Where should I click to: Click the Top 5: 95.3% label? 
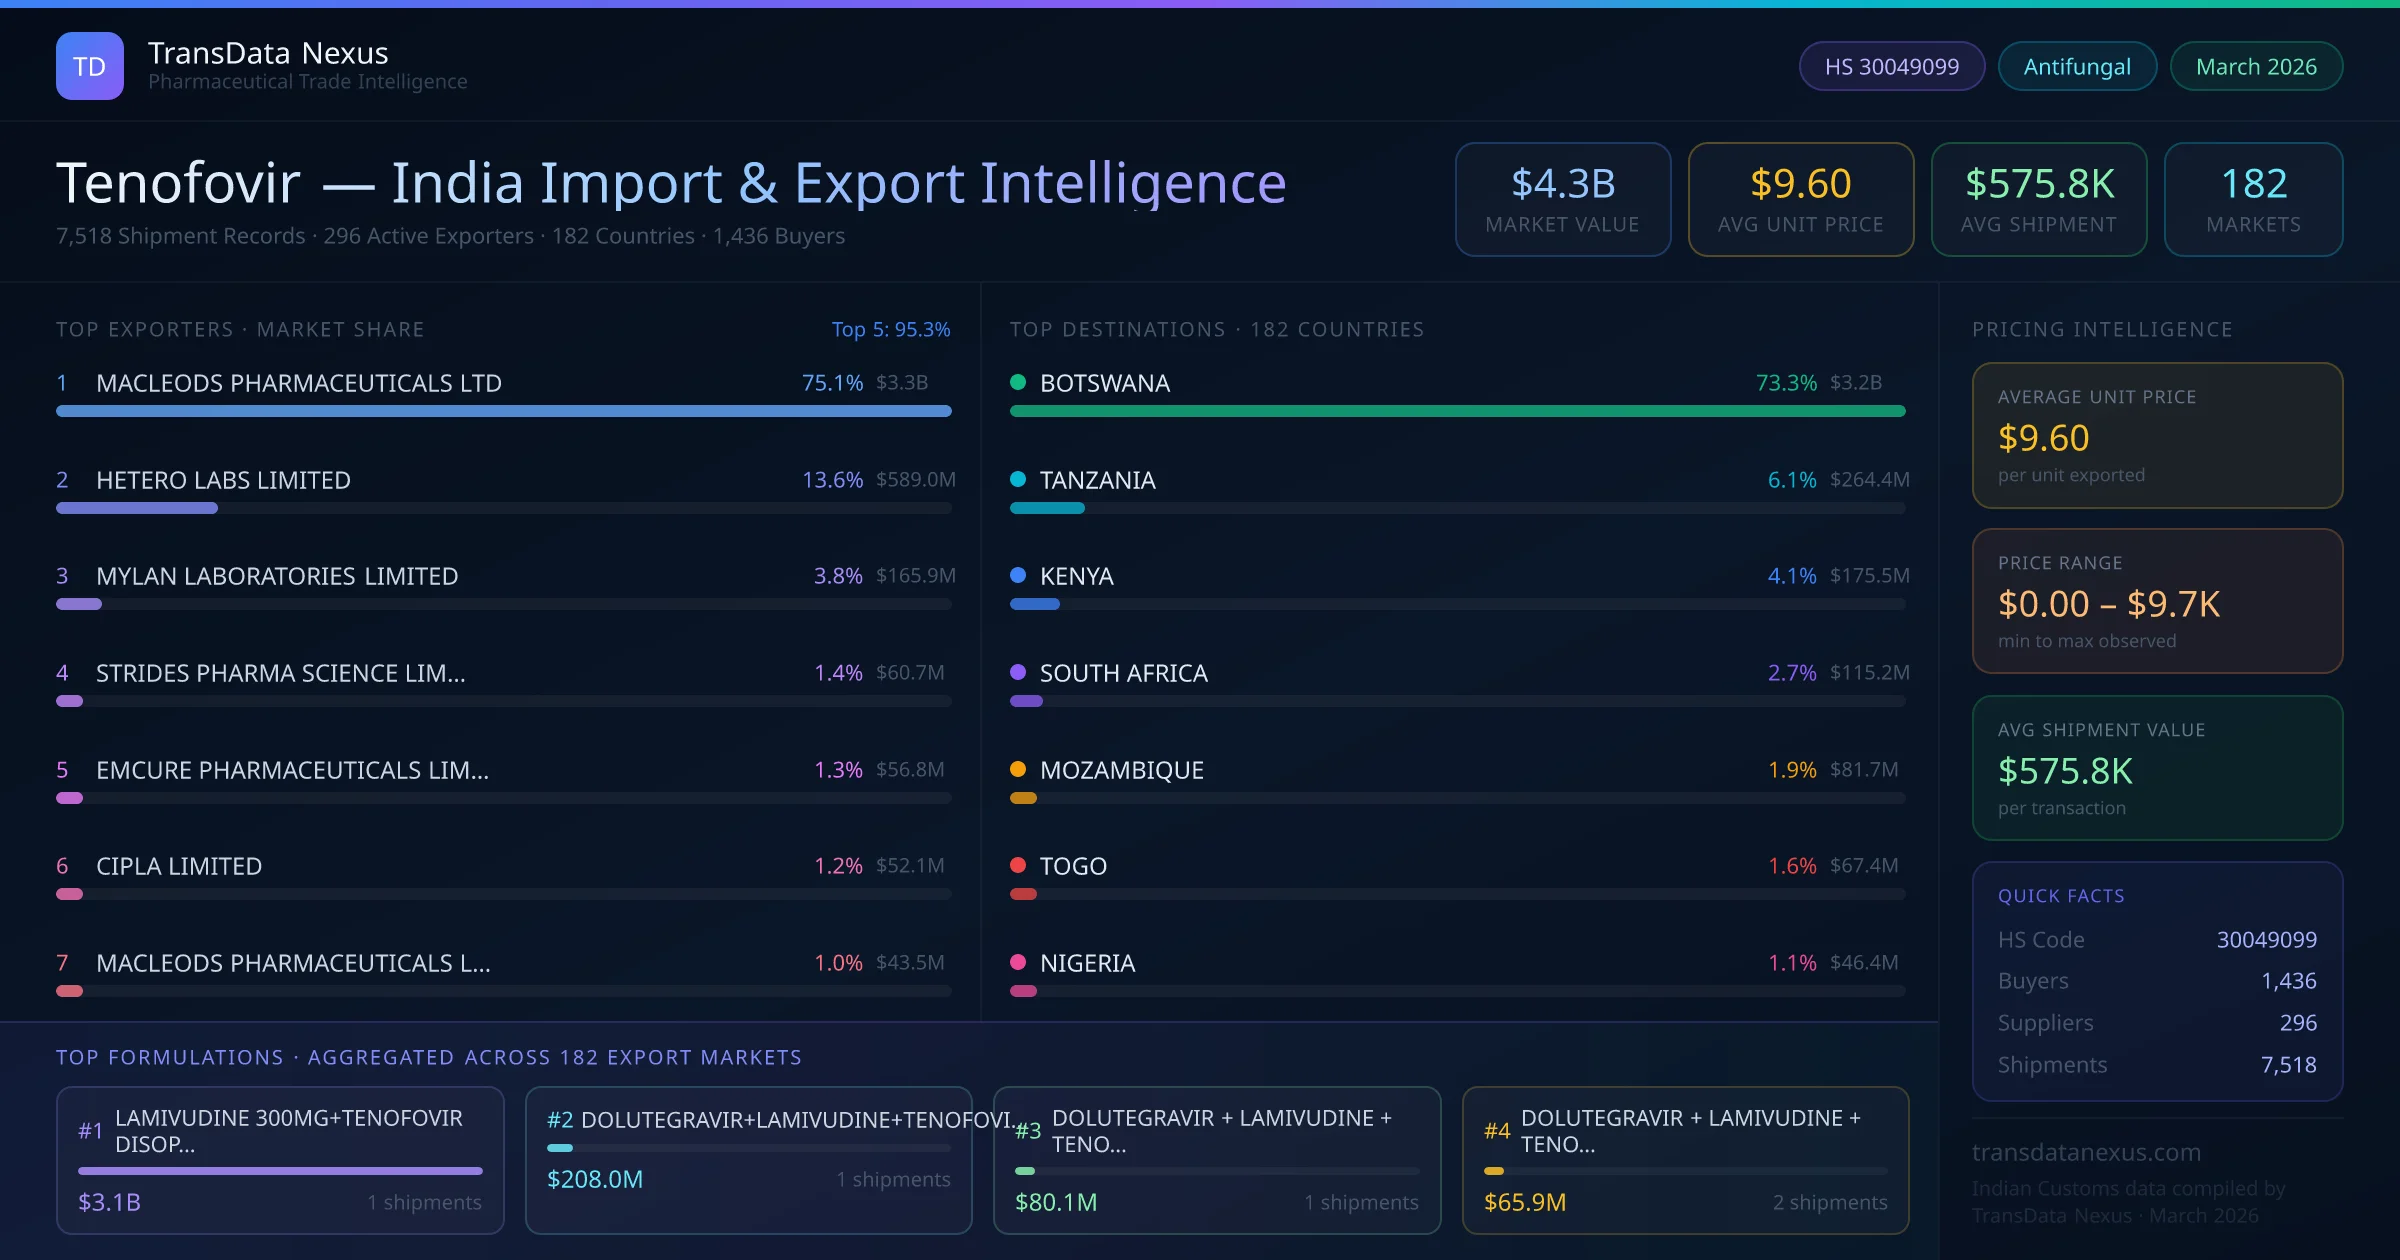pyautogui.click(x=890, y=329)
